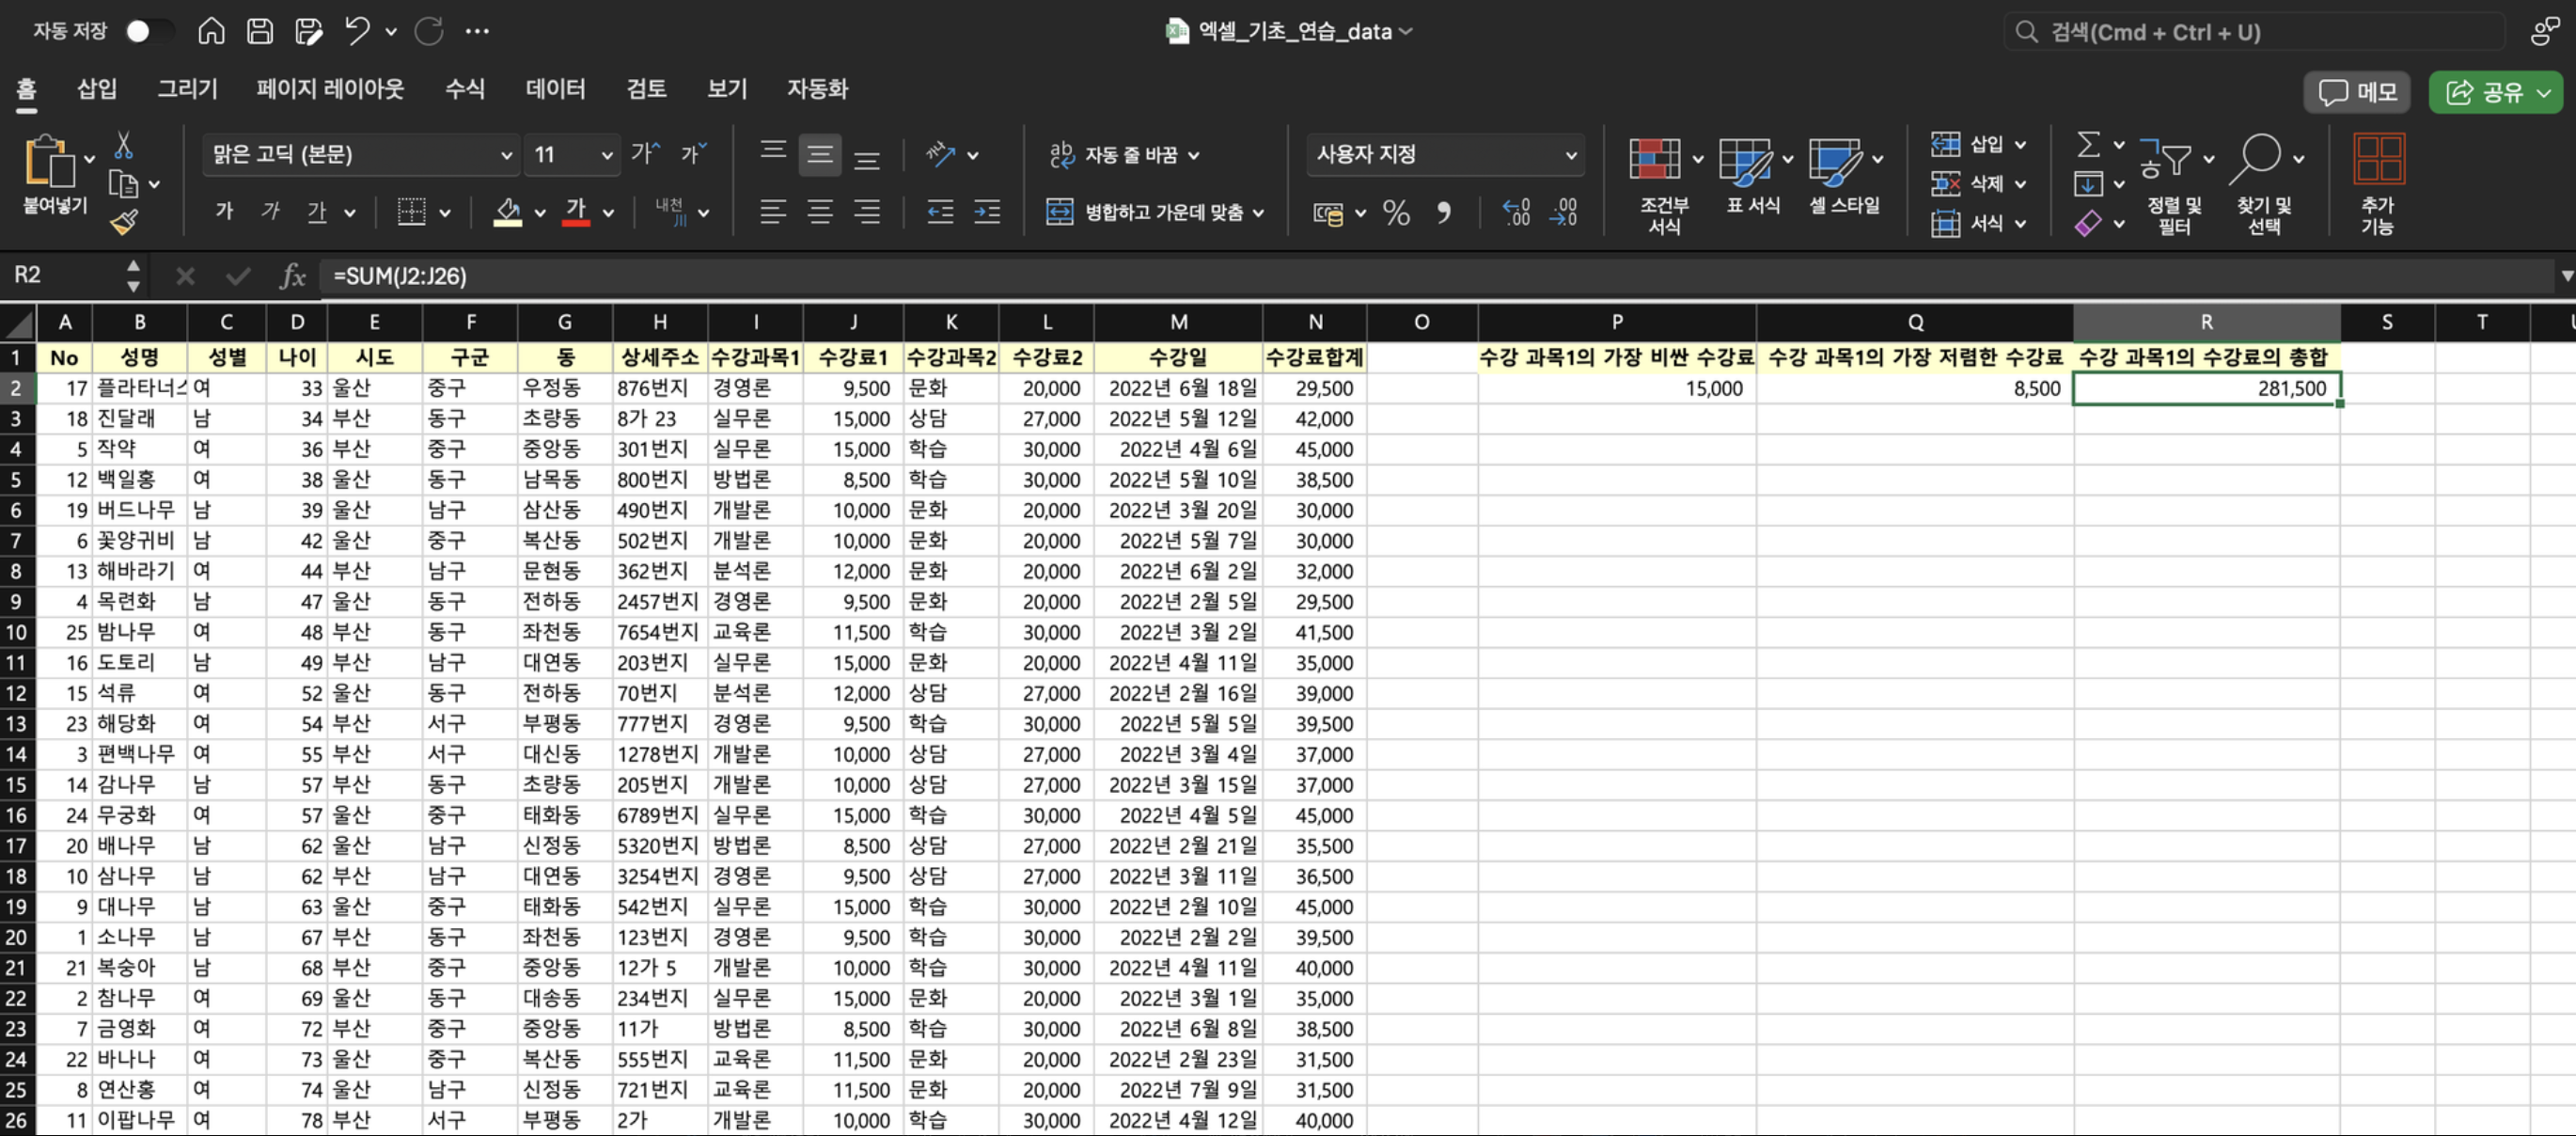This screenshot has width=2576, height=1136.
Task: Click the percent style icon
Action: click(1396, 212)
